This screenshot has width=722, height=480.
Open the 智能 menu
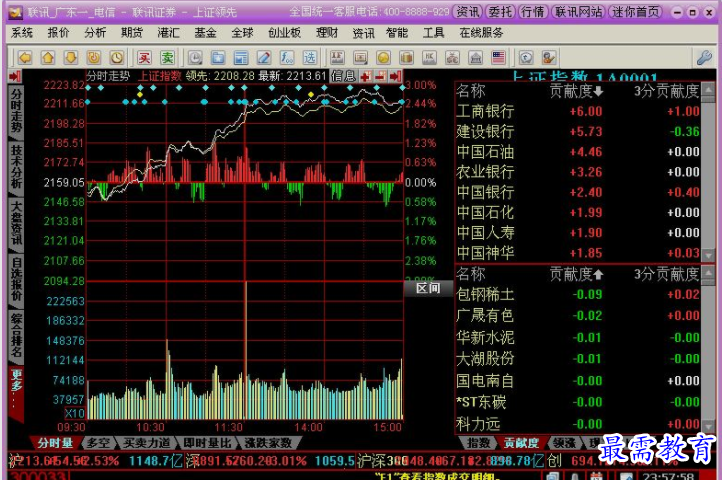397,33
